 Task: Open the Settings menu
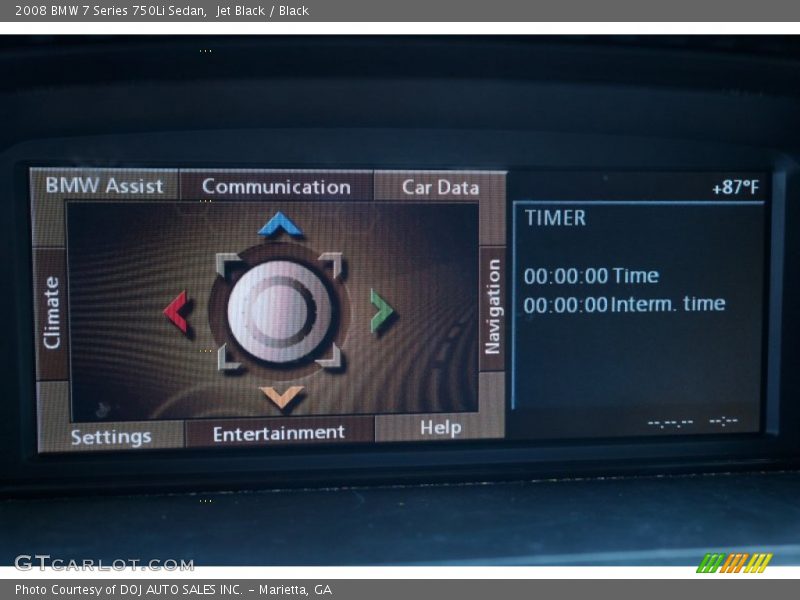[x=111, y=437]
